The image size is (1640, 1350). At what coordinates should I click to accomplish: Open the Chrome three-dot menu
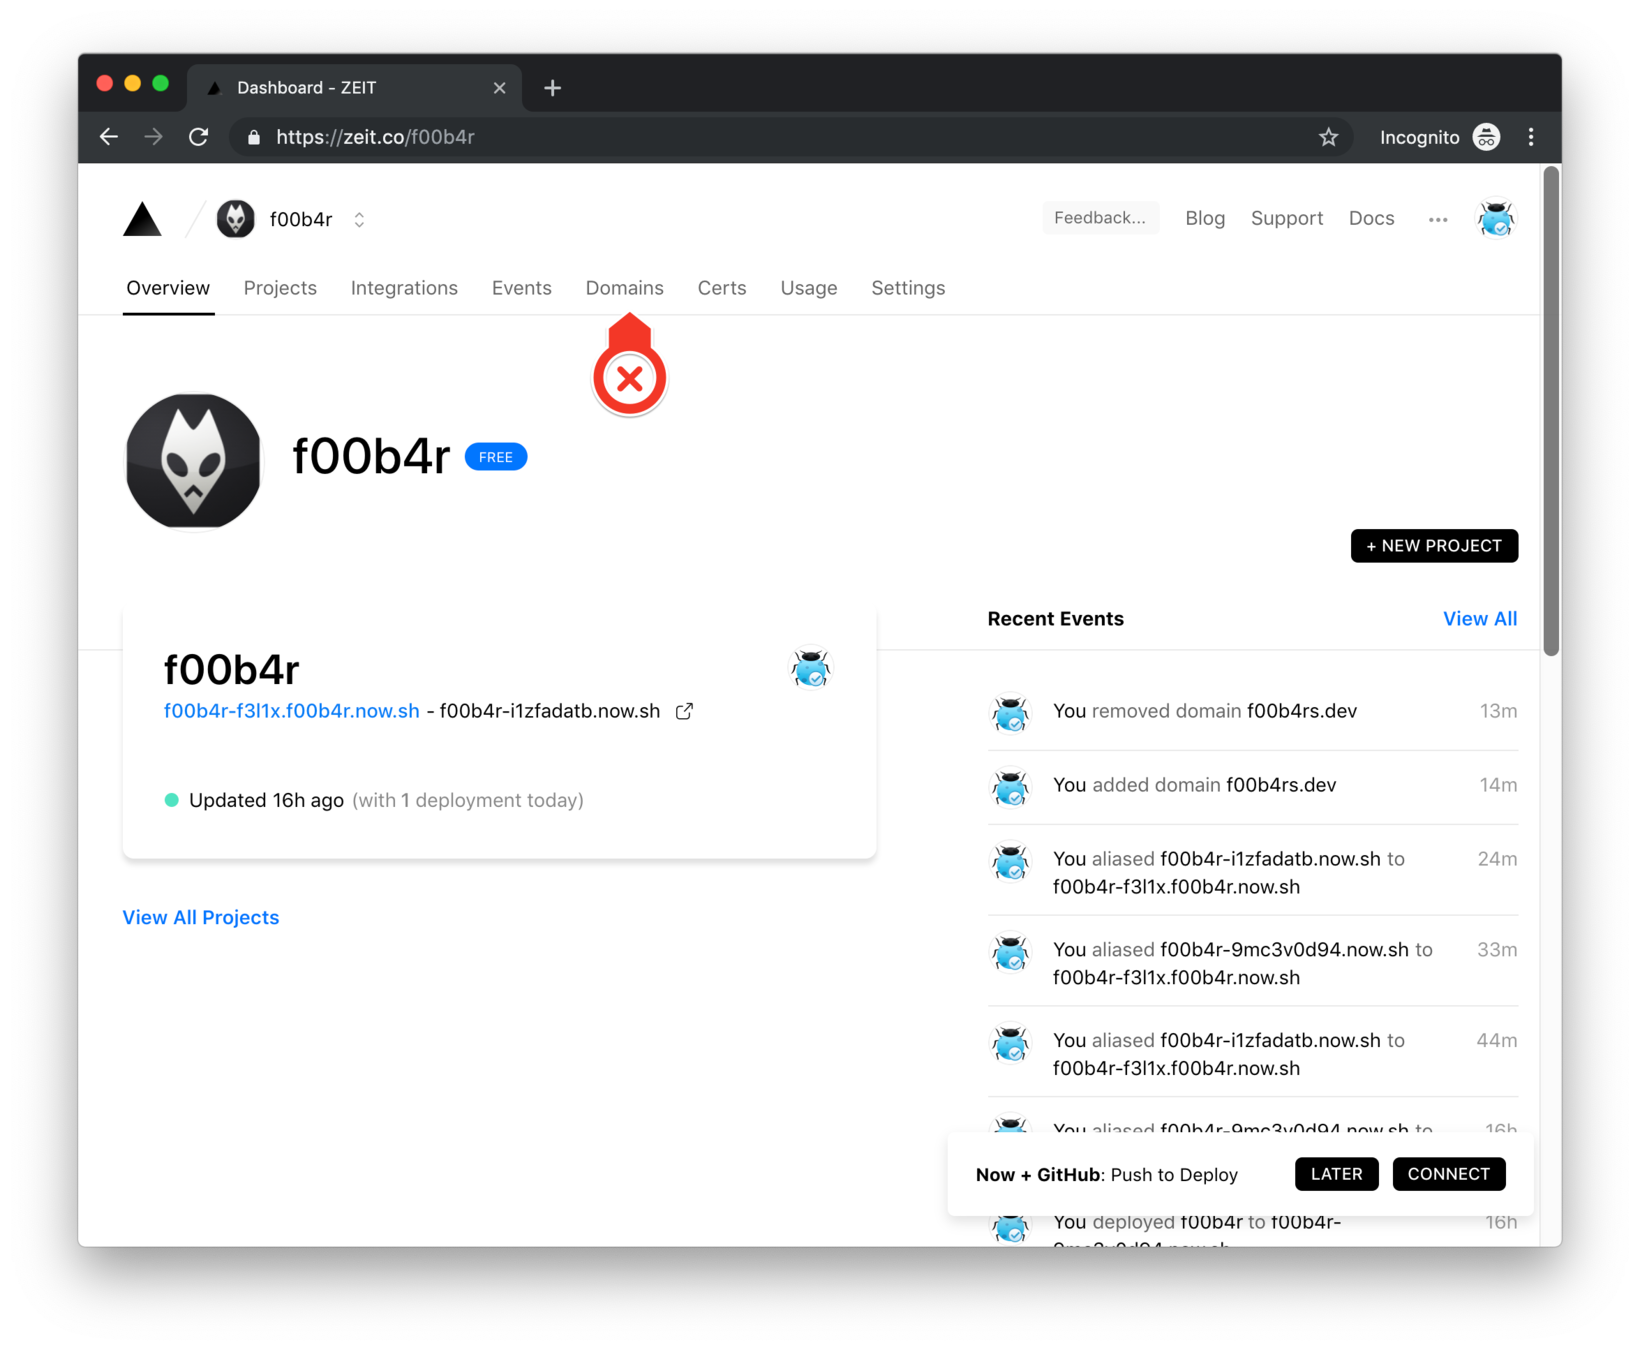pos(1531,137)
